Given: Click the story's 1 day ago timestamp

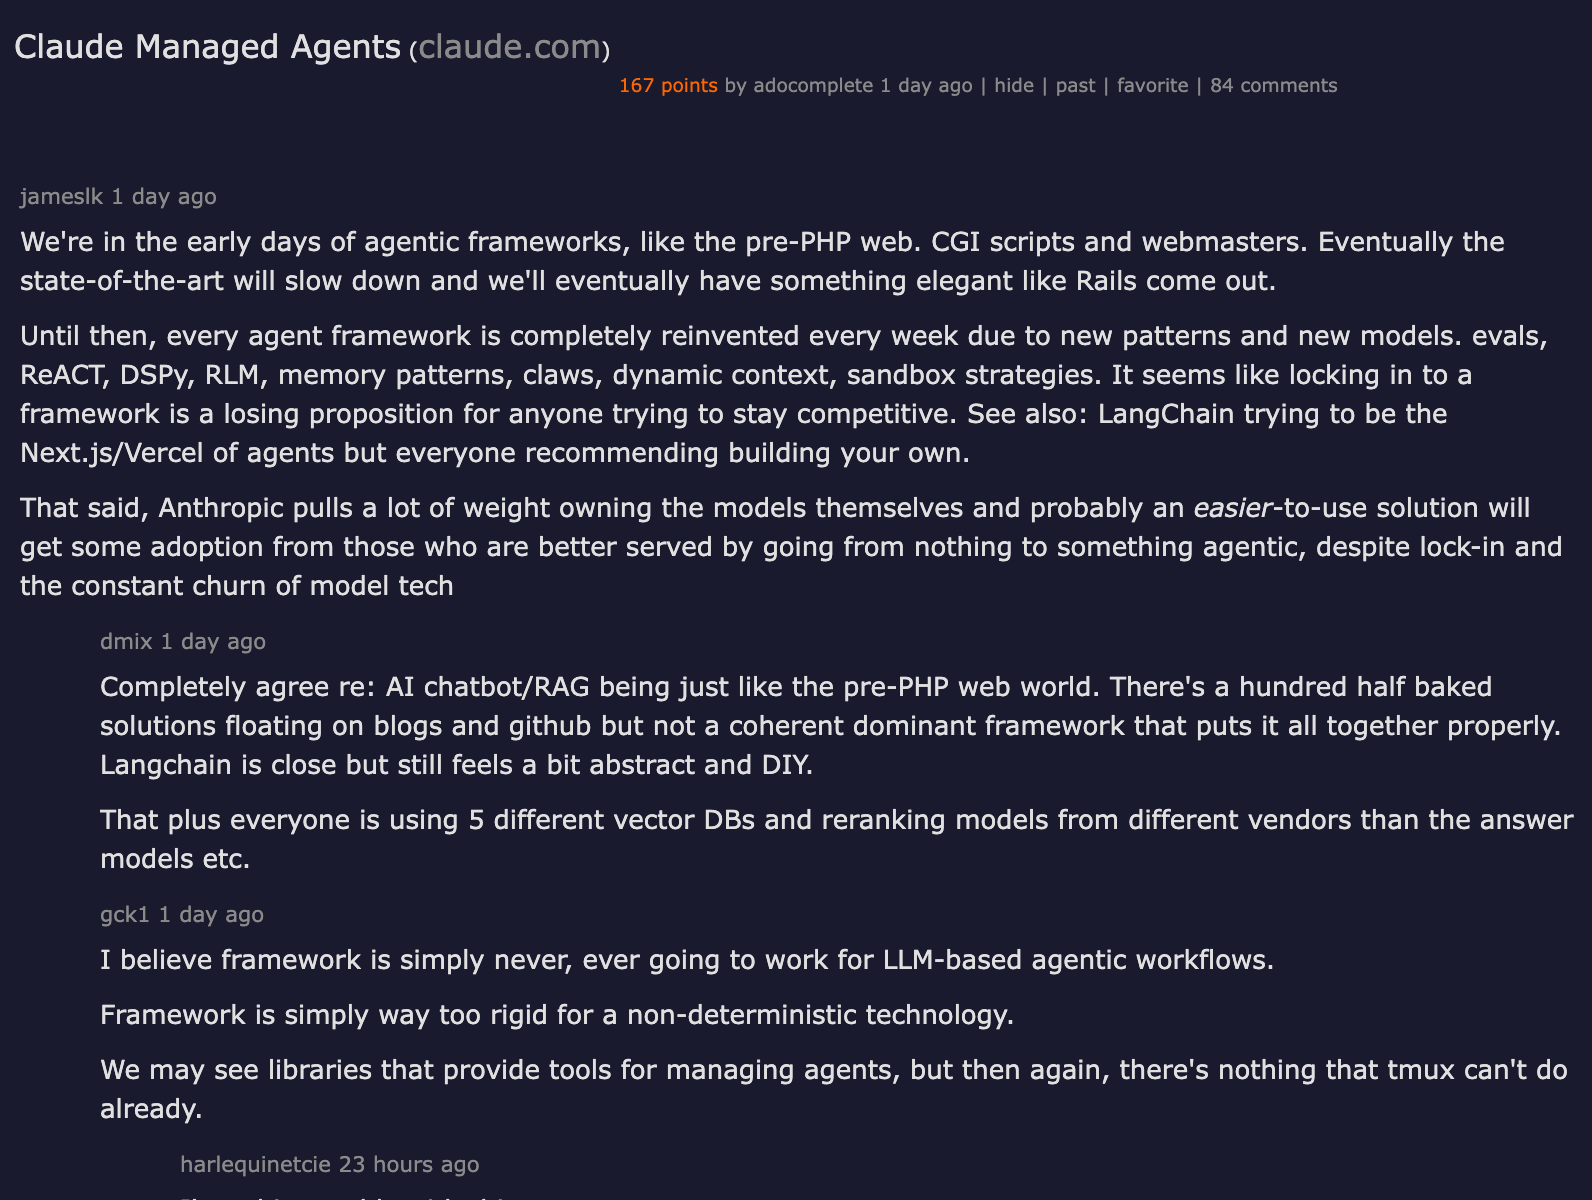Looking at the screenshot, I should pyautogui.click(x=926, y=85).
